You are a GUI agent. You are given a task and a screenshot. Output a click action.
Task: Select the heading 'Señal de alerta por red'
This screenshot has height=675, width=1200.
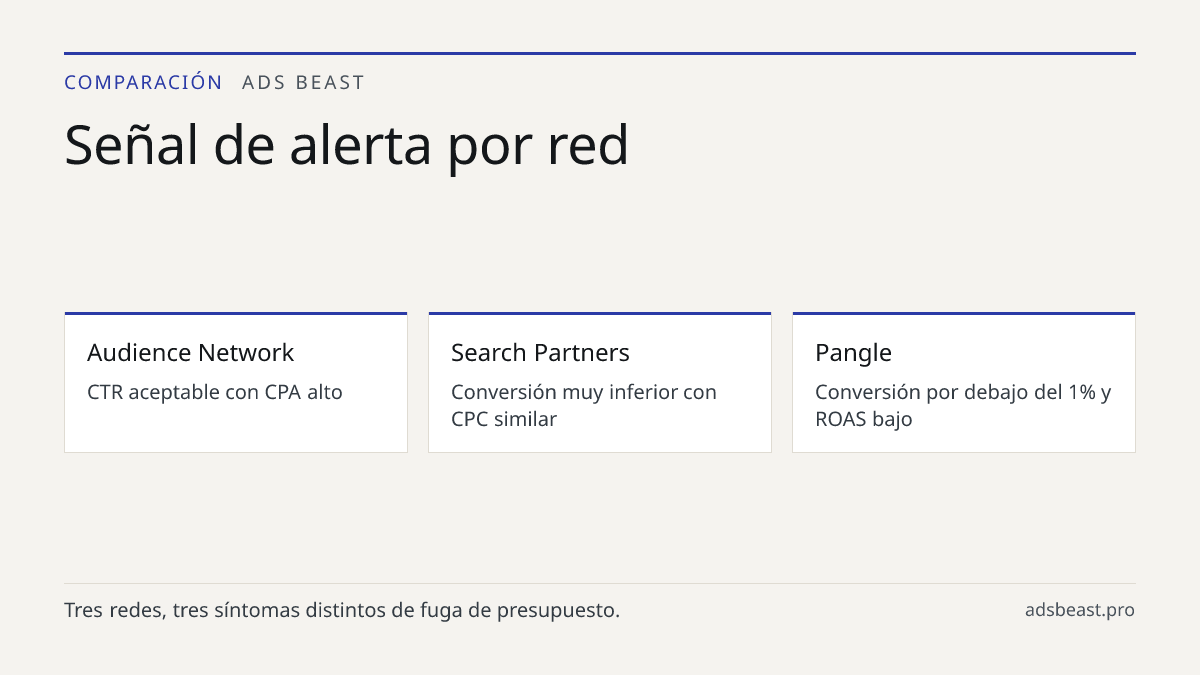point(346,145)
